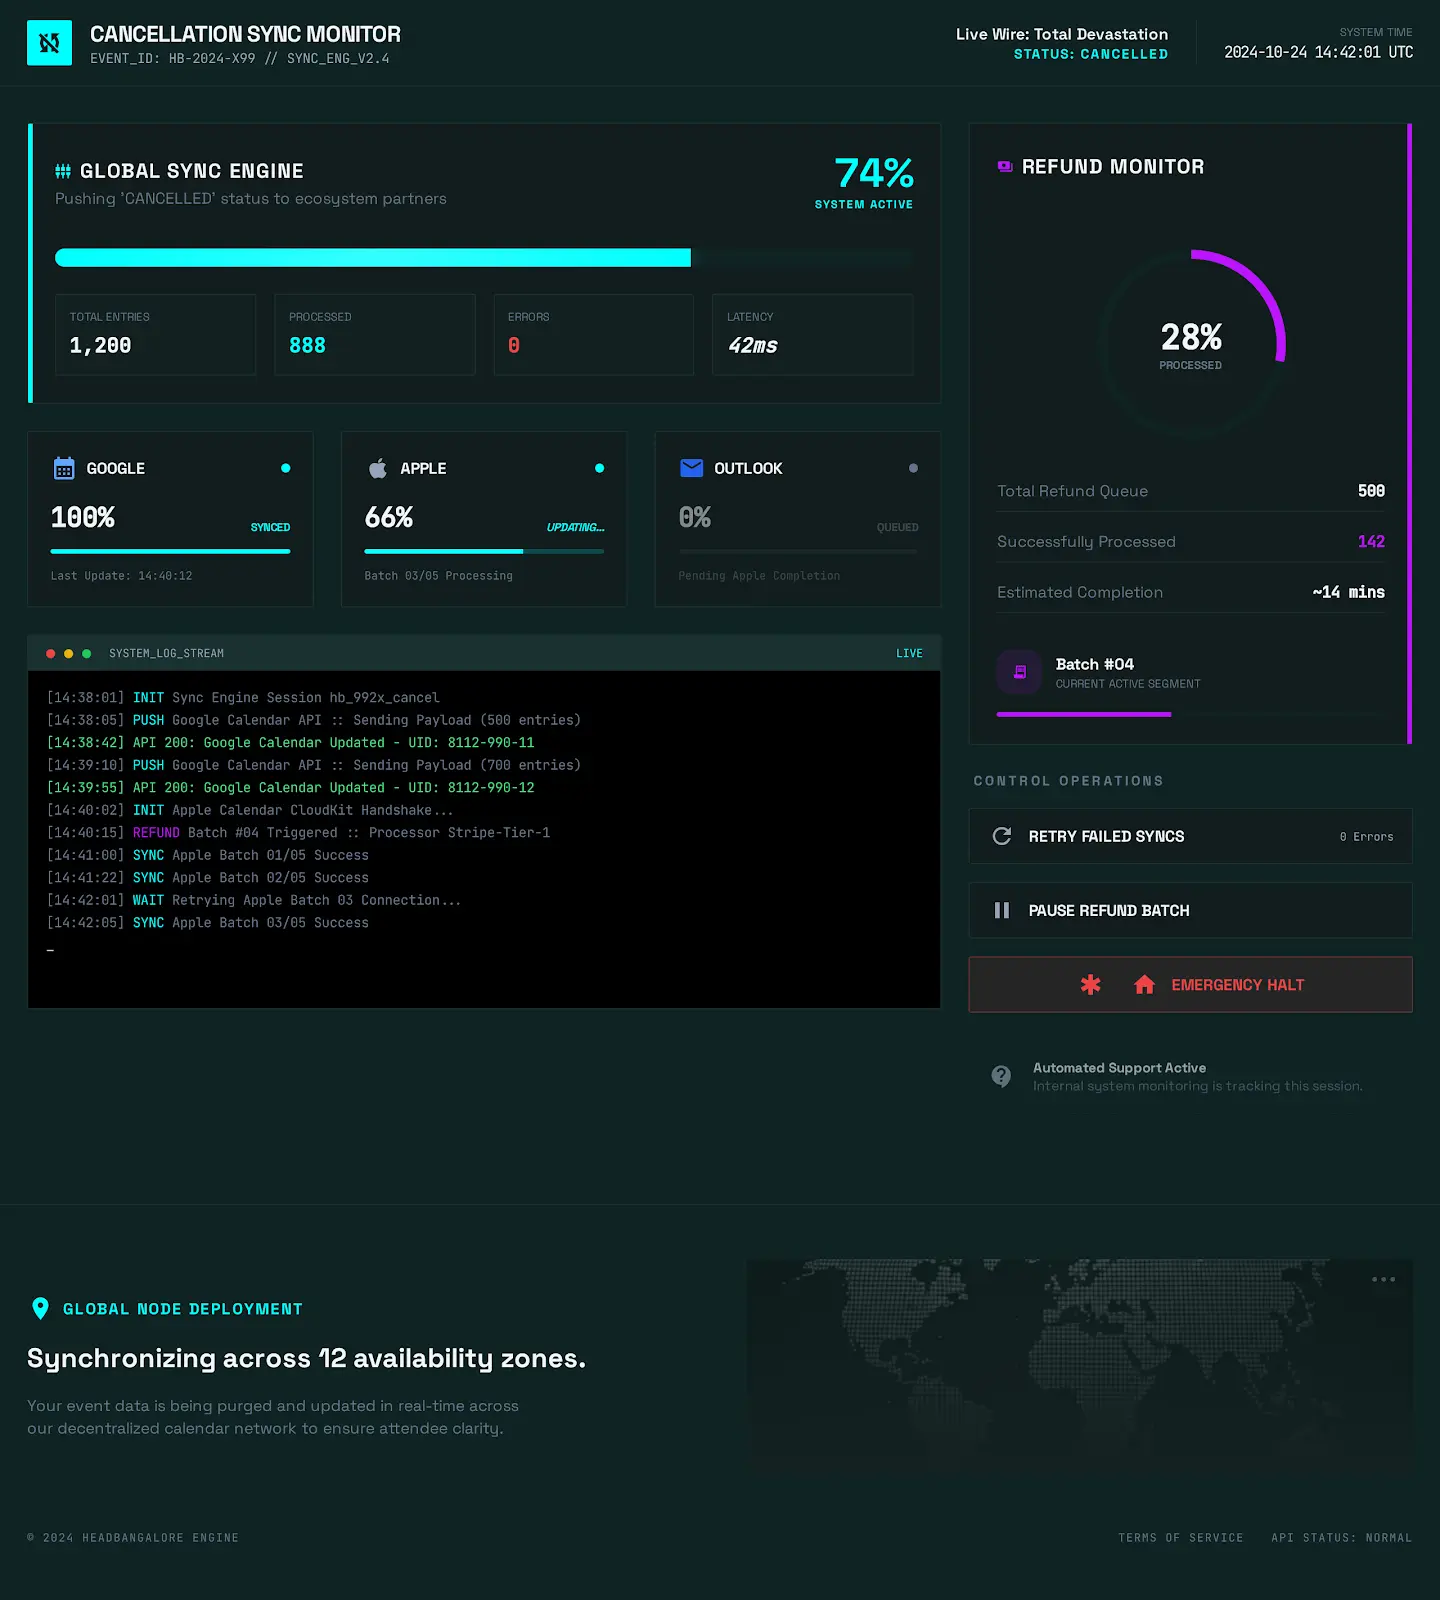Pause the refund batch

pyautogui.click(x=1190, y=910)
